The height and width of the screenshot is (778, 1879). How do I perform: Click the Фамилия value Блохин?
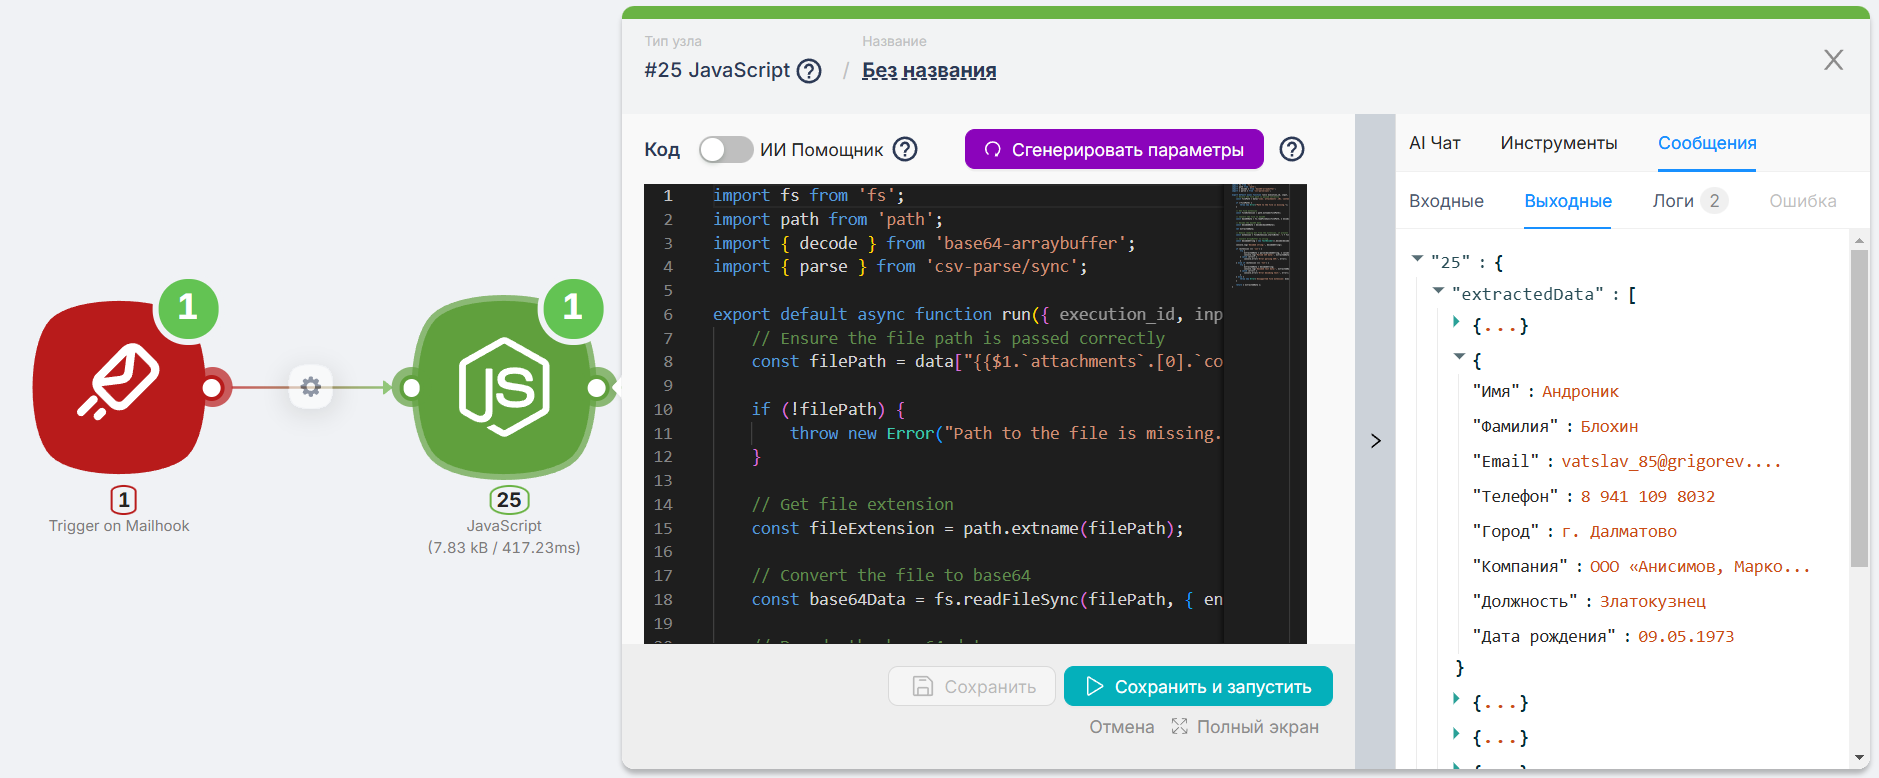click(x=1609, y=427)
